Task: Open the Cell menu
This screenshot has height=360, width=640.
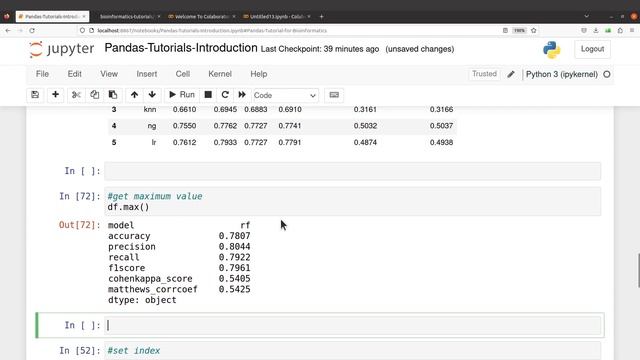Action: 182,74
